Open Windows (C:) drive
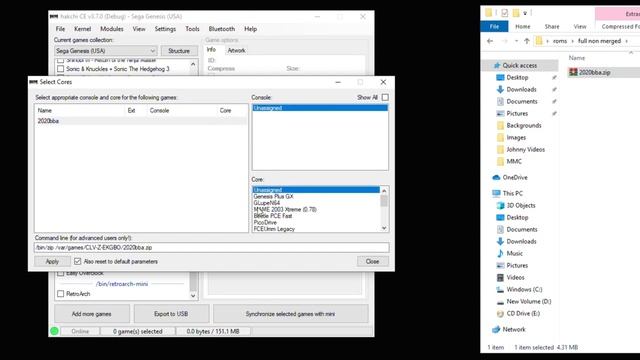The height and width of the screenshot is (360, 640). [x=524, y=289]
